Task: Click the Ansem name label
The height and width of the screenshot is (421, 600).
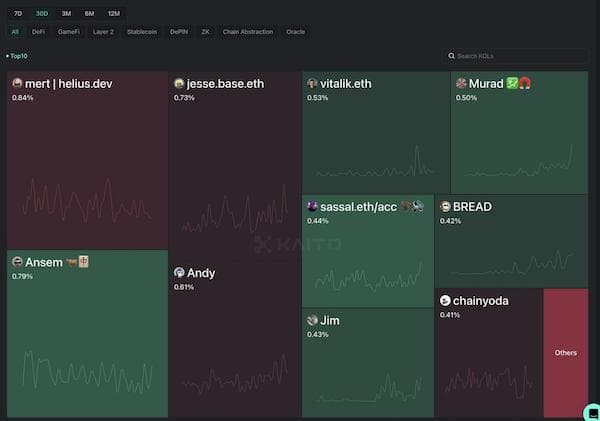Action: tap(44, 263)
